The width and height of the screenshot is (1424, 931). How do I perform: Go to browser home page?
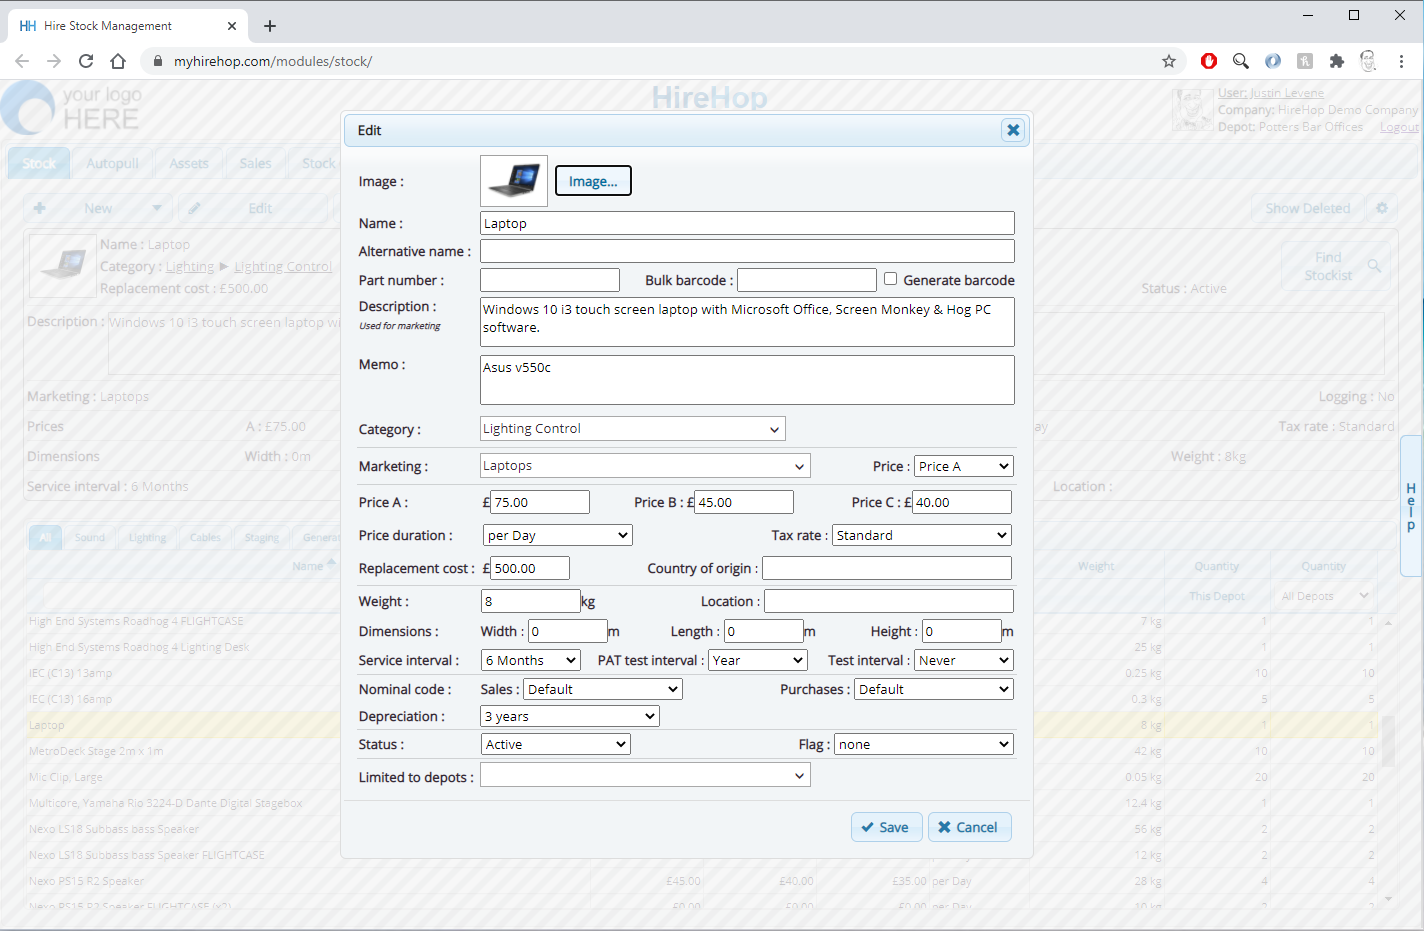118,61
